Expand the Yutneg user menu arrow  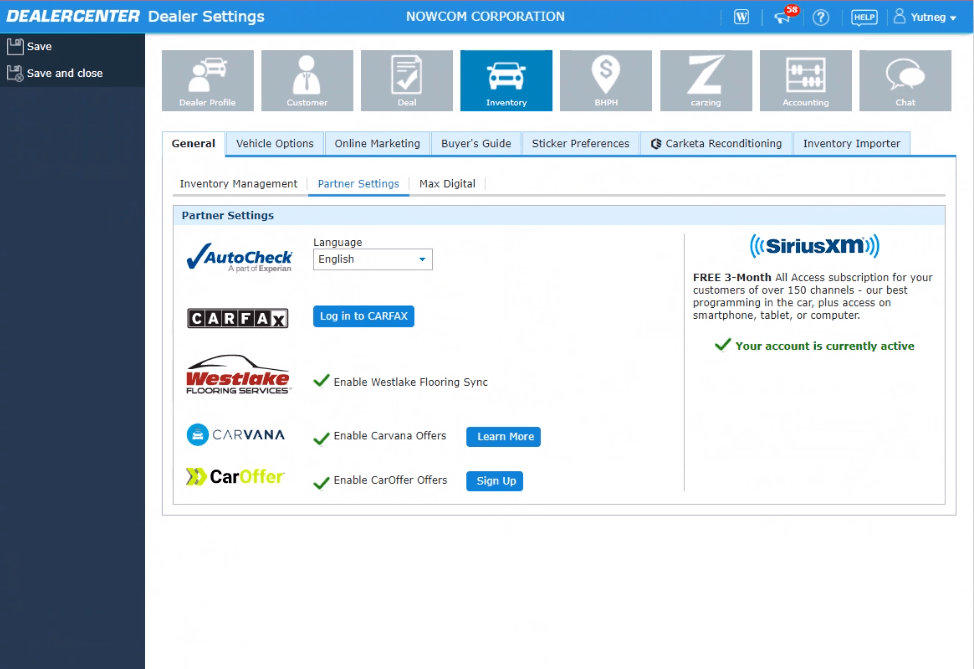point(954,19)
